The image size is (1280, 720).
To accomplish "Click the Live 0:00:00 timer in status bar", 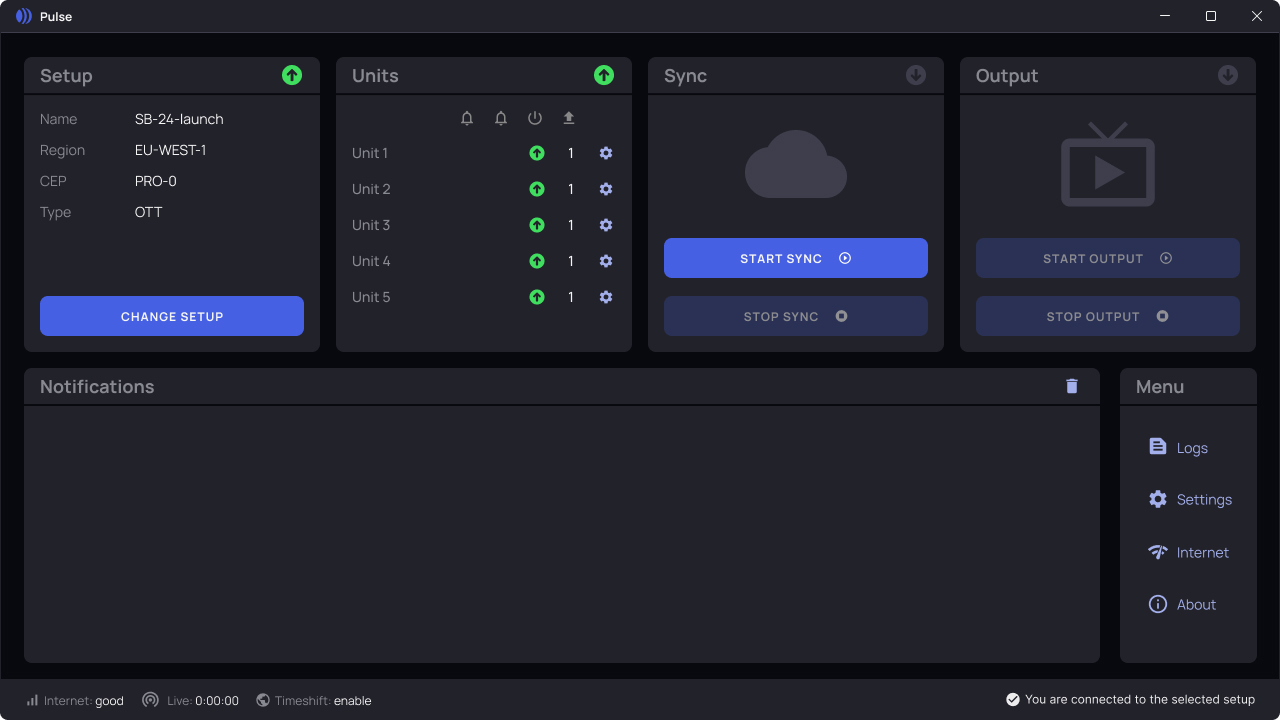I will click(191, 701).
